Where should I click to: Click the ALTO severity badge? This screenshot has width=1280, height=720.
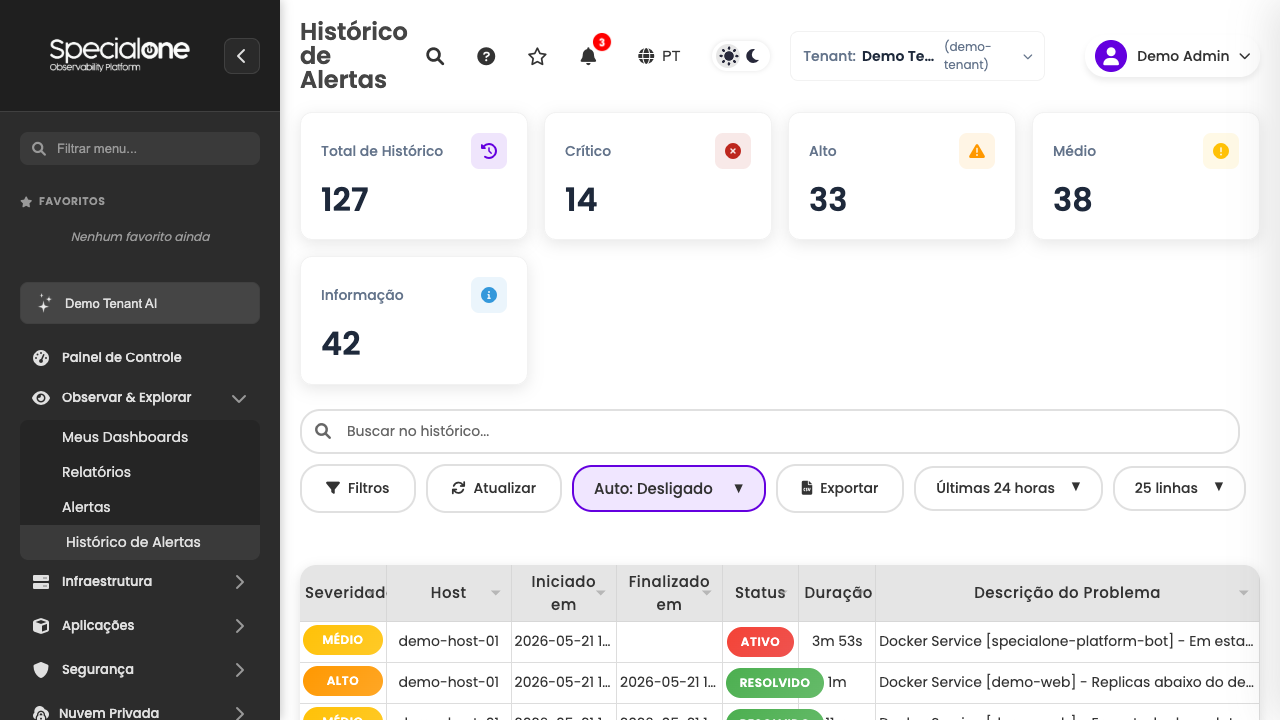[343, 681]
